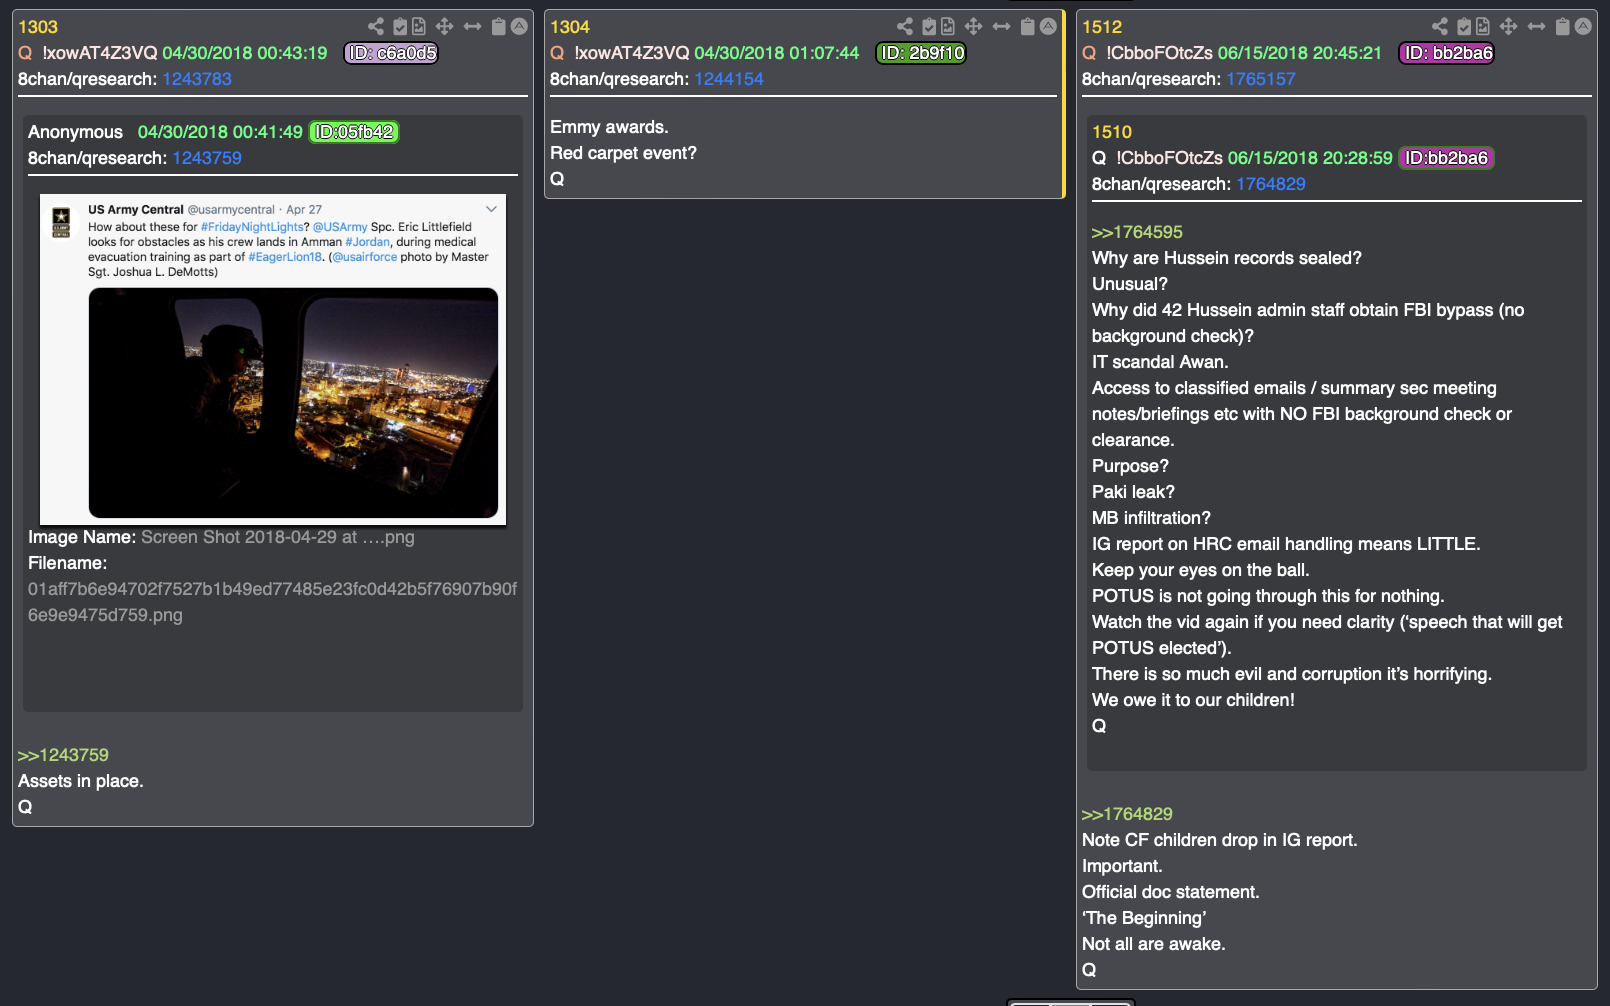
Task: Click horizontal resize arrows on post 1304
Action: click(1001, 27)
